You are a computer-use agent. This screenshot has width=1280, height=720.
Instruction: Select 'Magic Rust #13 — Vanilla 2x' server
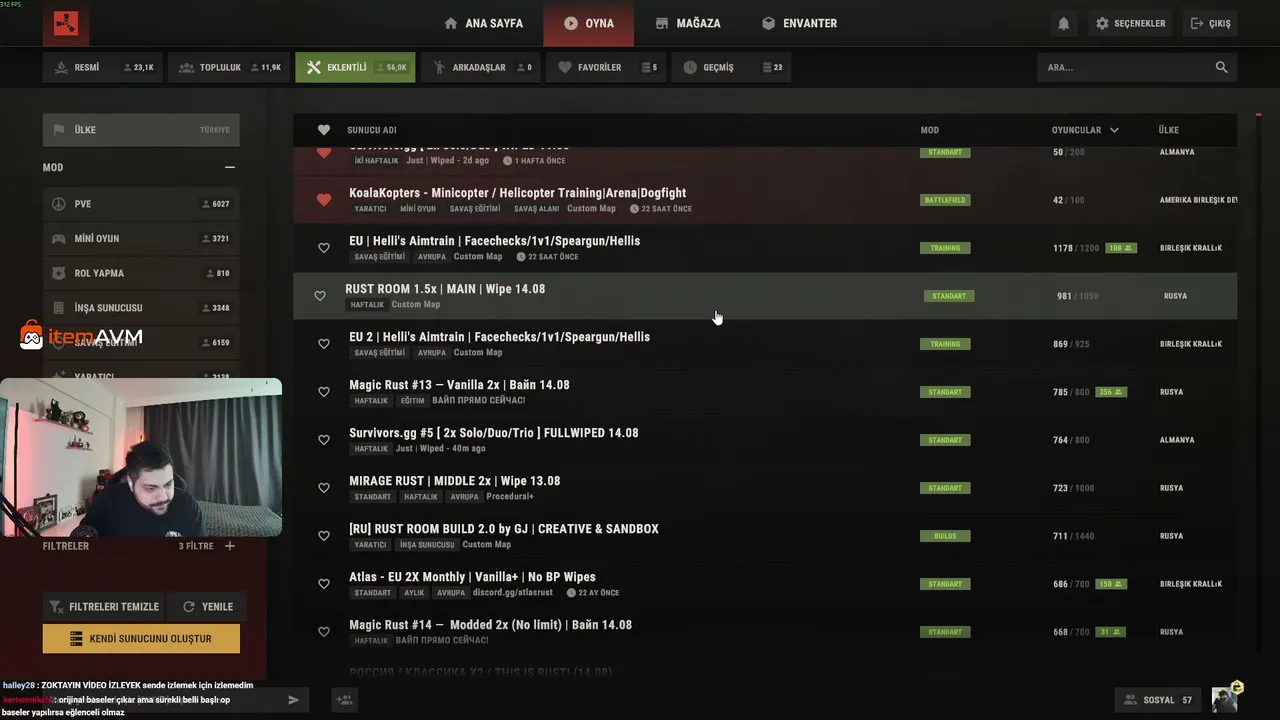(765, 392)
